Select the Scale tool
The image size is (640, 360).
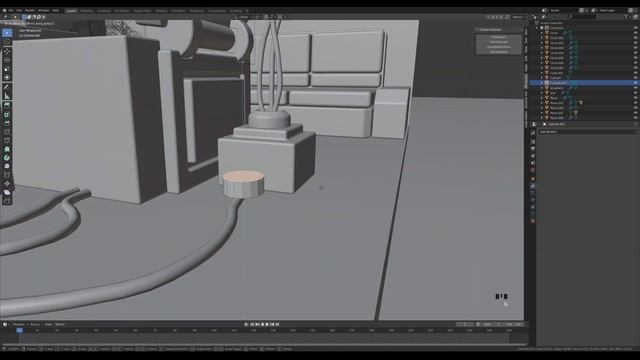(7, 69)
